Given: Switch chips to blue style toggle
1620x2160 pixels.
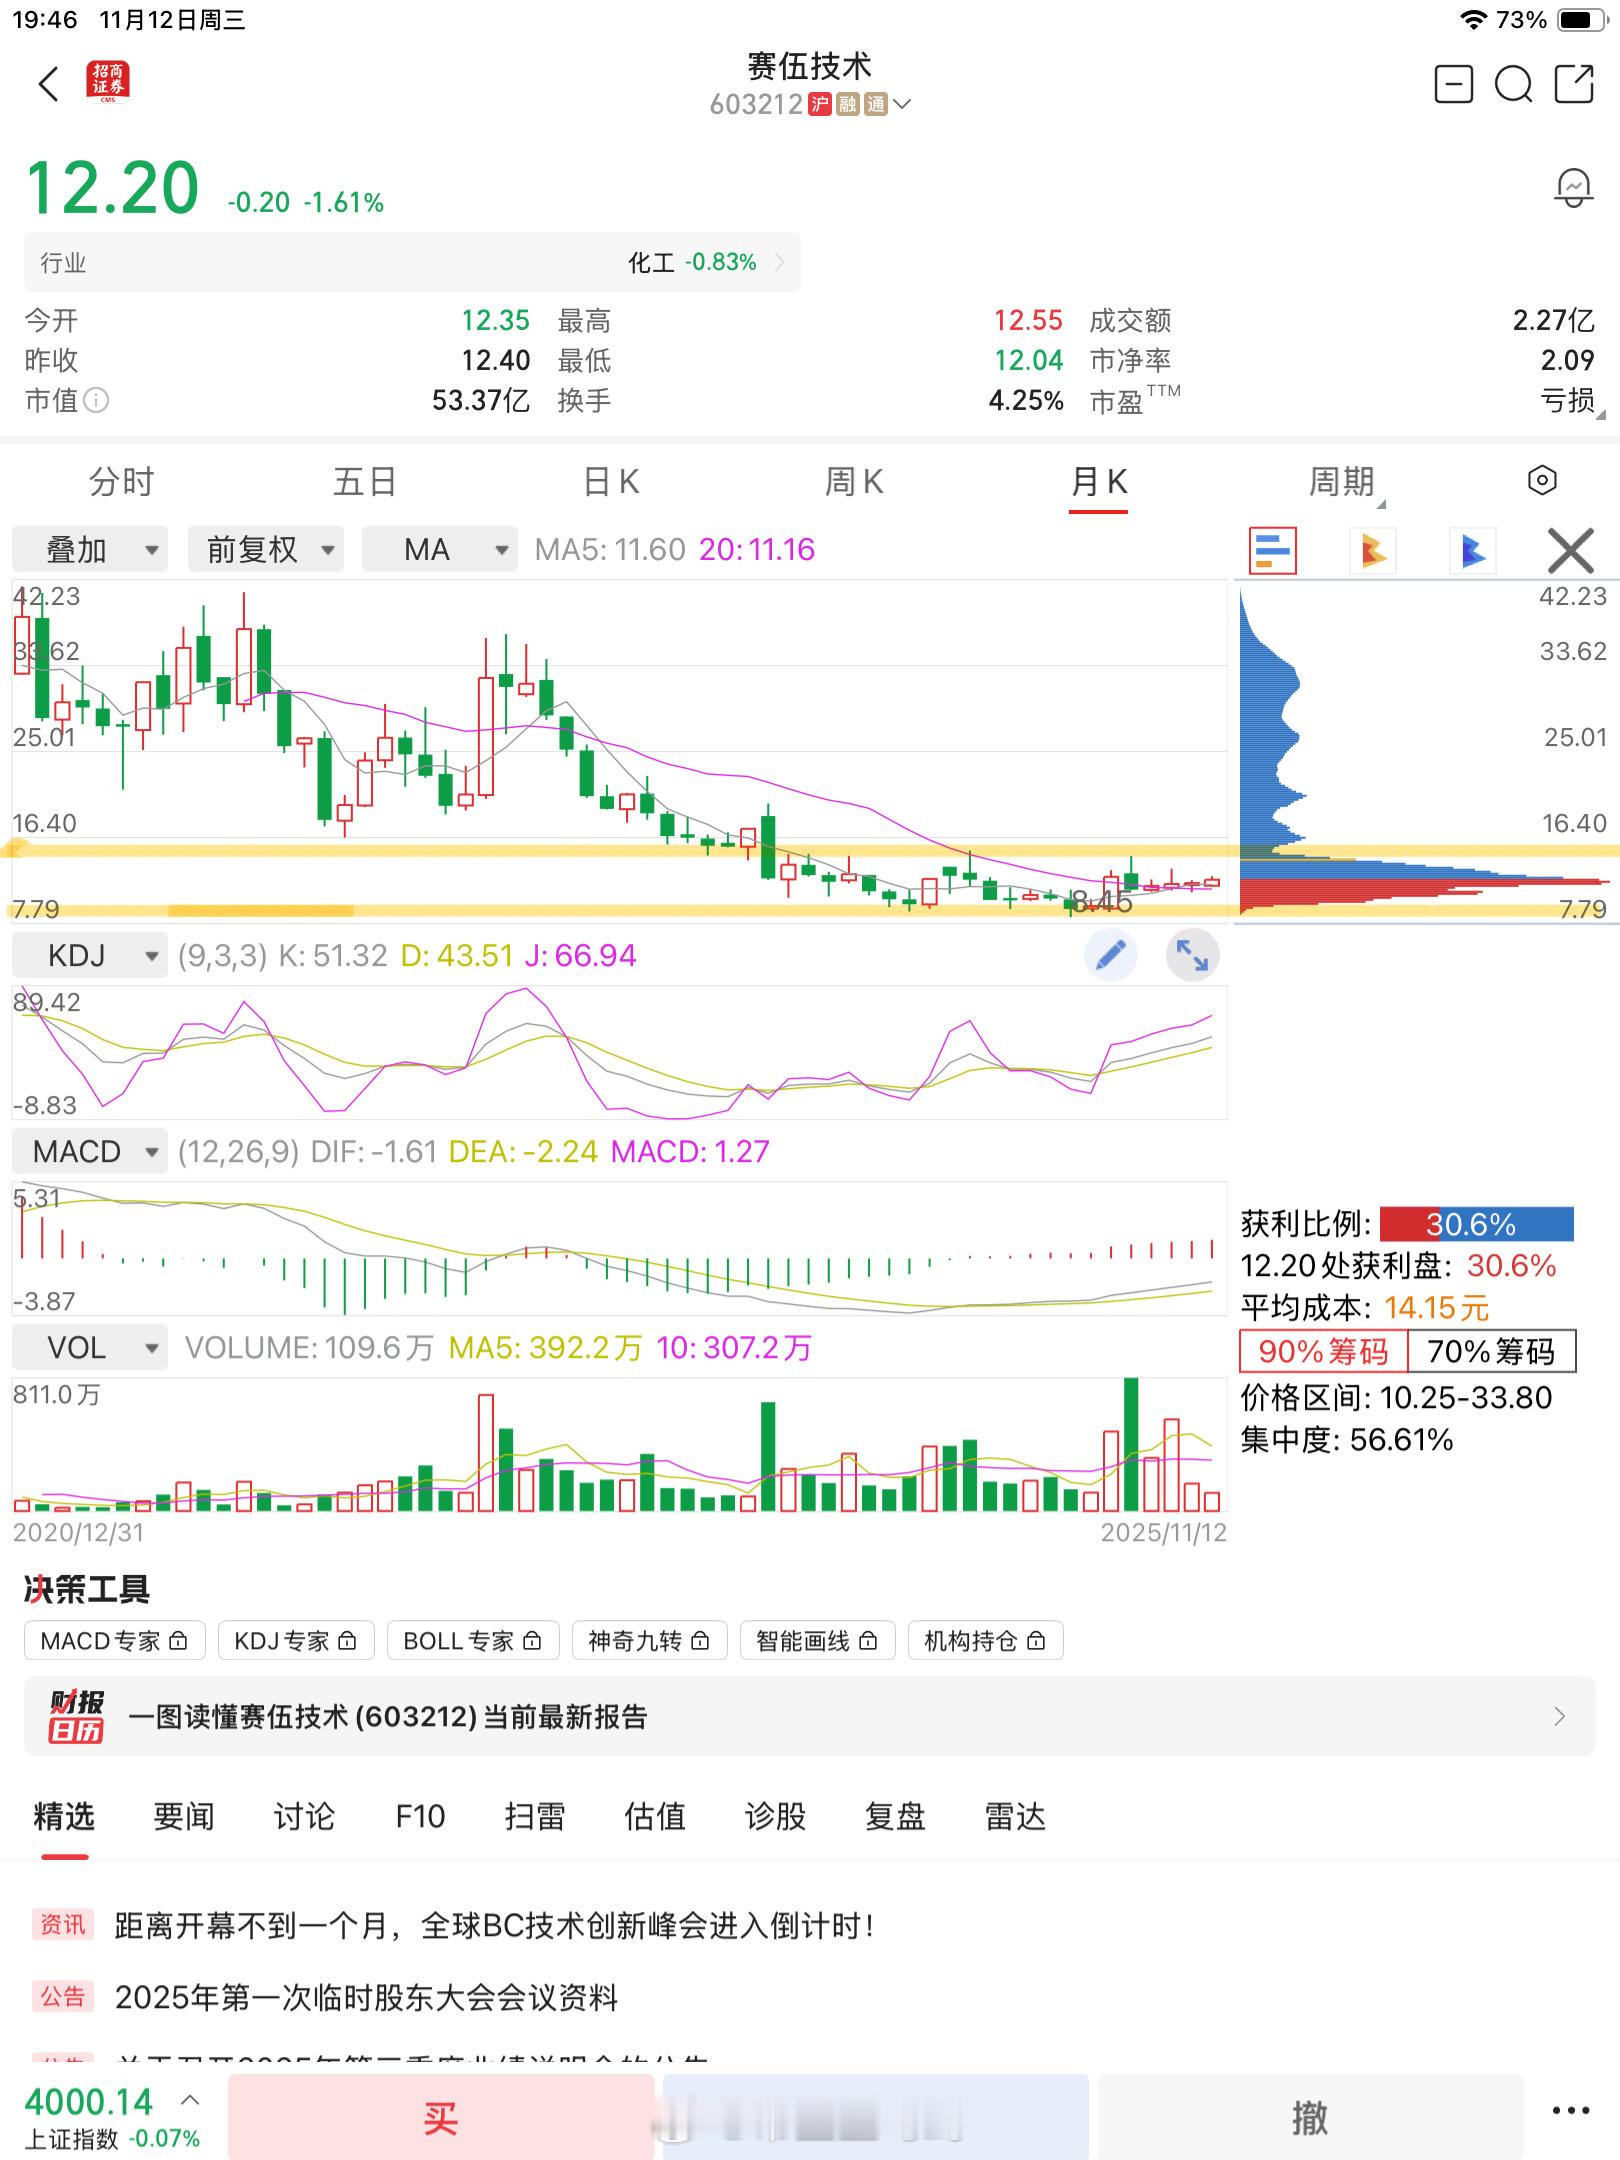Looking at the screenshot, I should [1470, 550].
